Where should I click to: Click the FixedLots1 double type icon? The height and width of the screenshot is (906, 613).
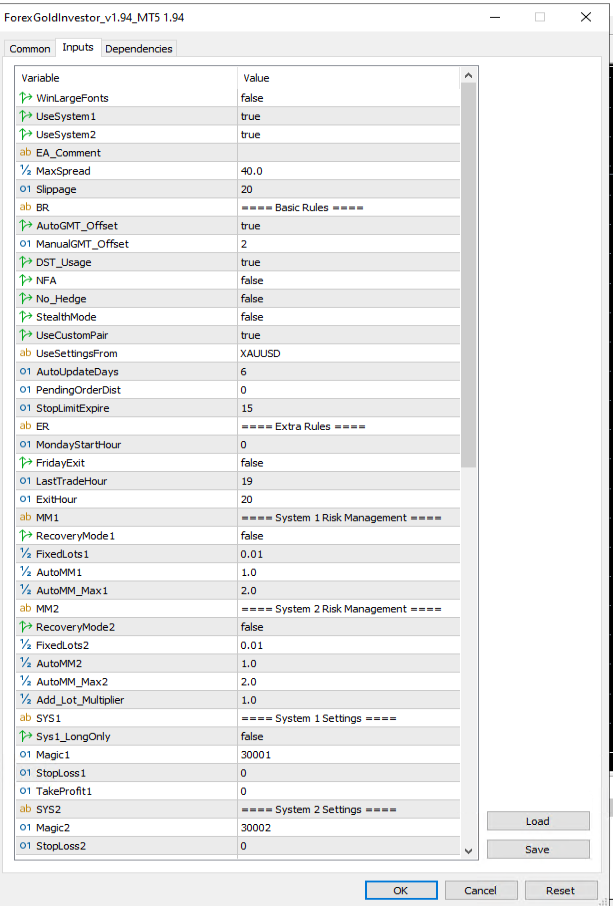click(x=25, y=554)
